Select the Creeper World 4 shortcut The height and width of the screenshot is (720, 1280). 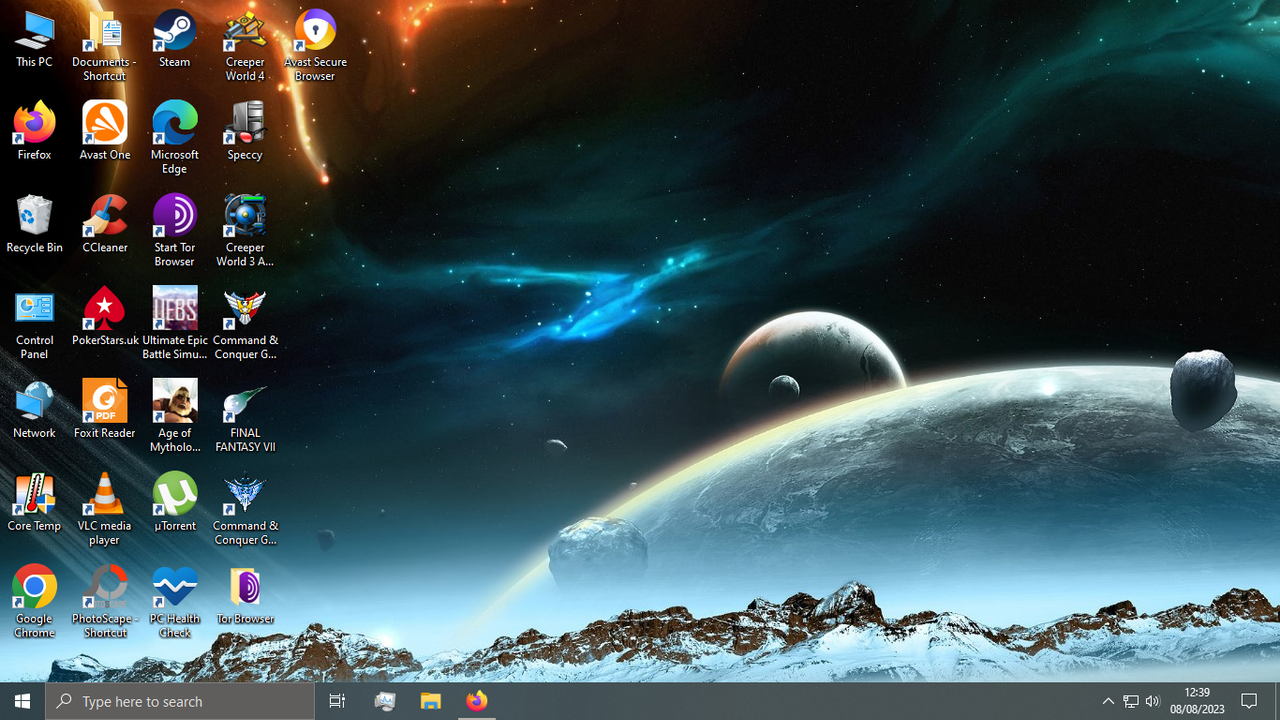[245, 46]
